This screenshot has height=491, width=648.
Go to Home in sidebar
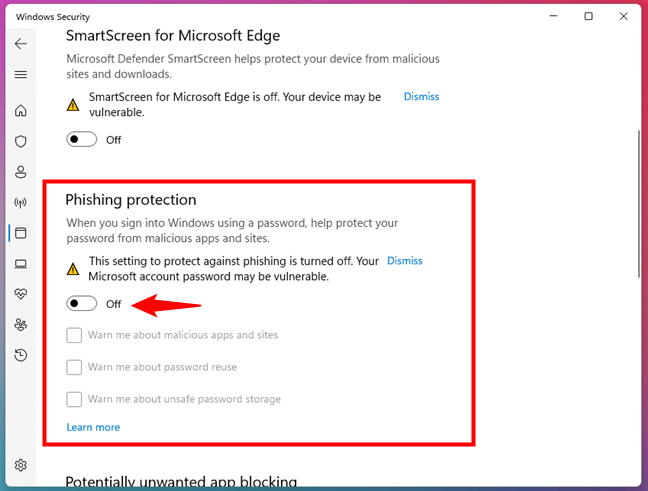21,111
